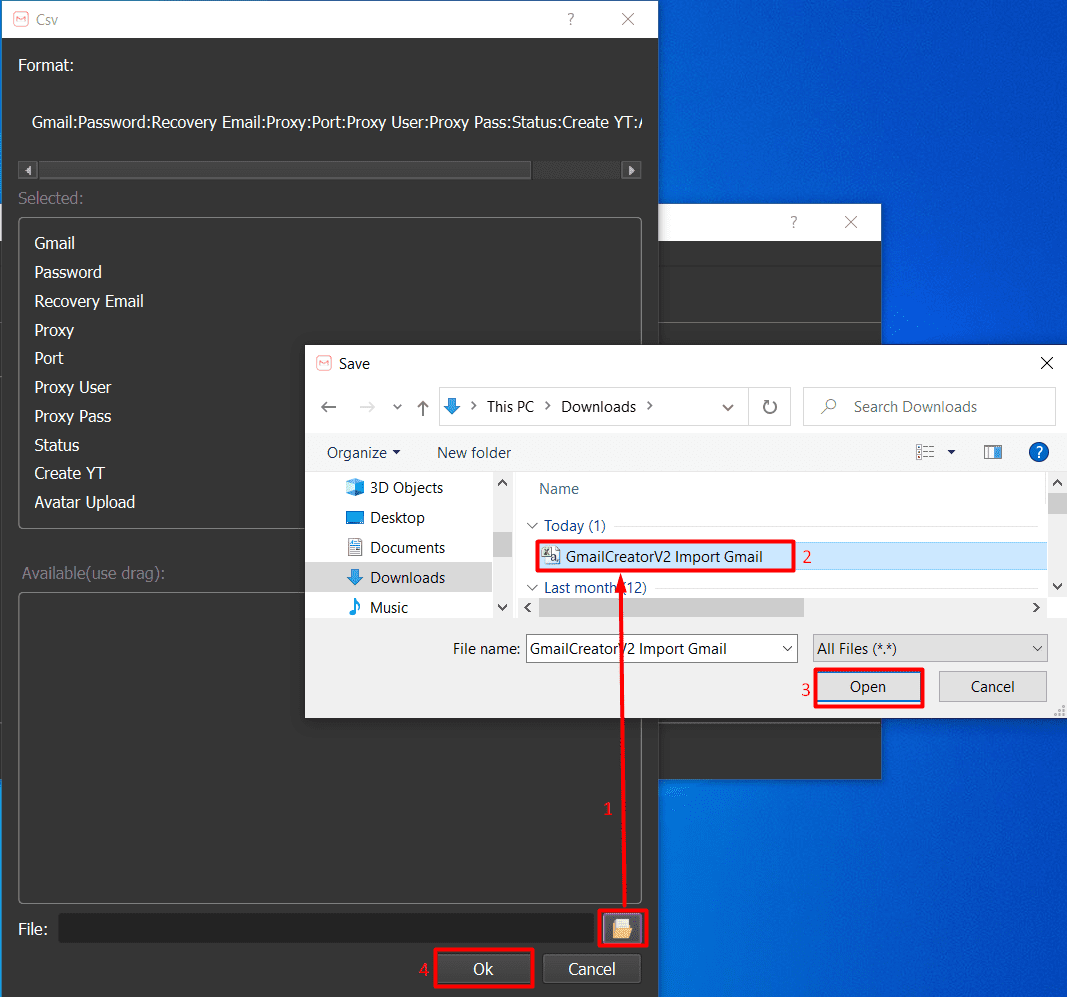1067x997 pixels.
Task: Click file list horizontal scrollbar thumb
Action: [x=671, y=607]
